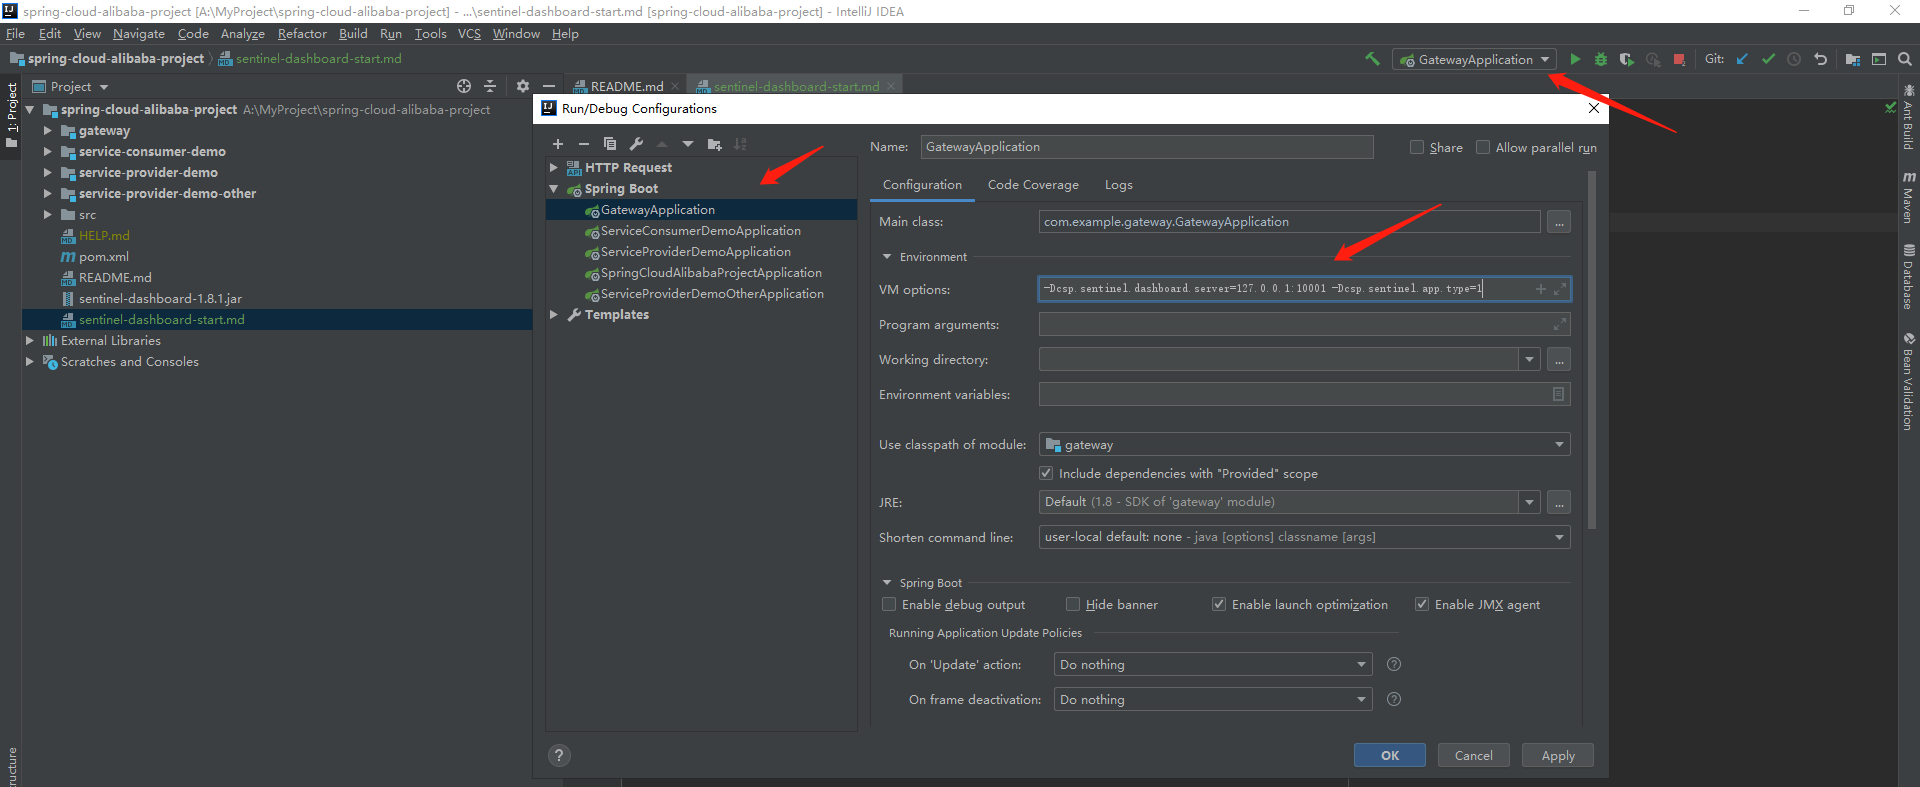
Task: Enable debug output checkbox
Action: (x=889, y=604)
